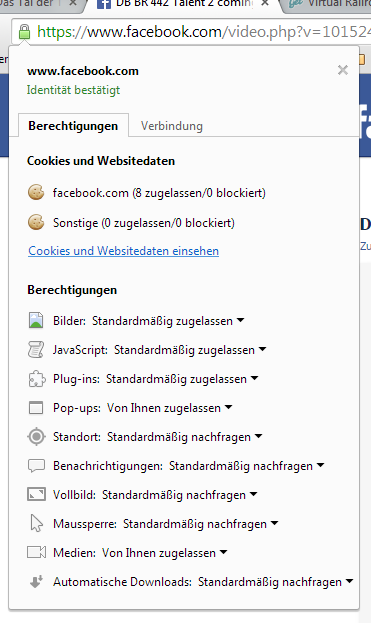Switch to the Verbindung tab

coord(172,126)
